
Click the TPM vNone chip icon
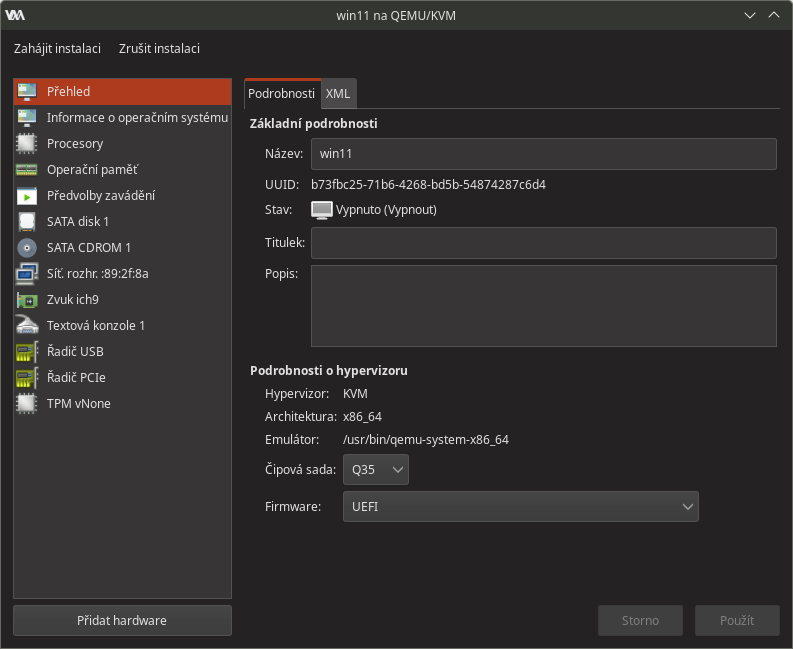(x=27, y=404)
